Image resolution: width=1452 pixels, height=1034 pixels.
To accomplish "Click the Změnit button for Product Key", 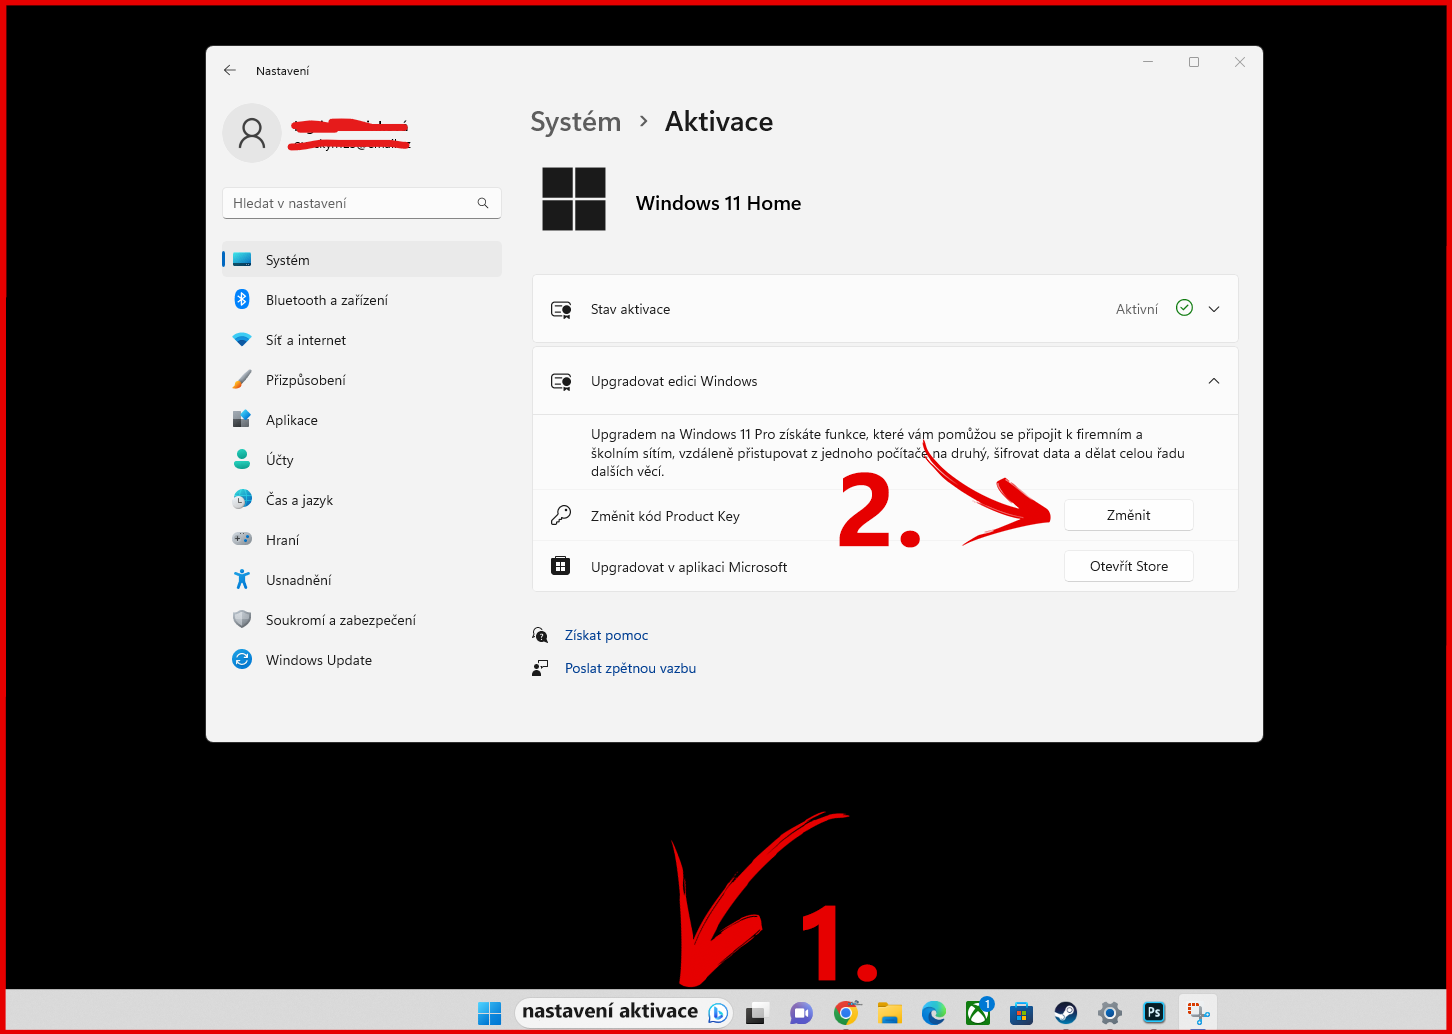I will coord(1129,515).
